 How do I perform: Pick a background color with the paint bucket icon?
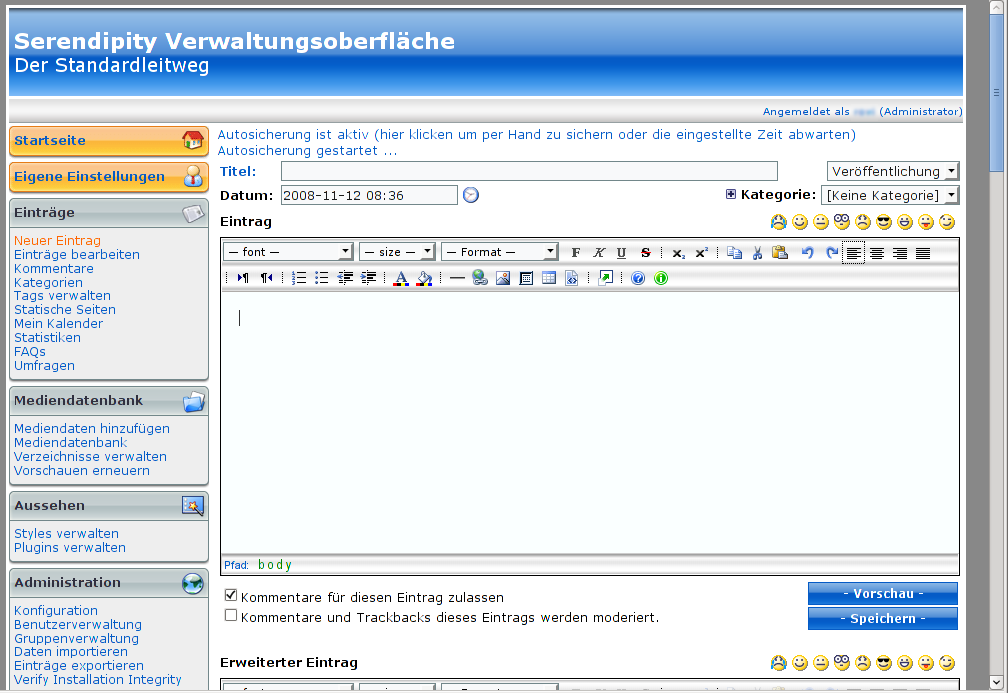click(424, 278)
